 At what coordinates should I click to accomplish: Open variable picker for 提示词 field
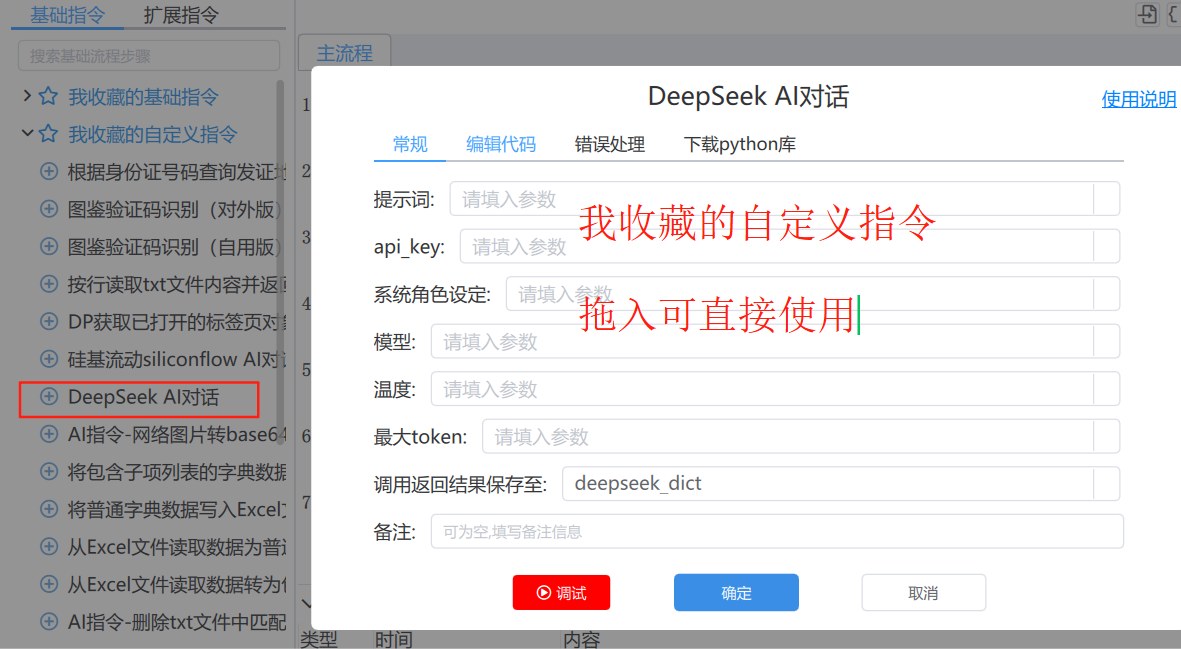[1106, 199]
